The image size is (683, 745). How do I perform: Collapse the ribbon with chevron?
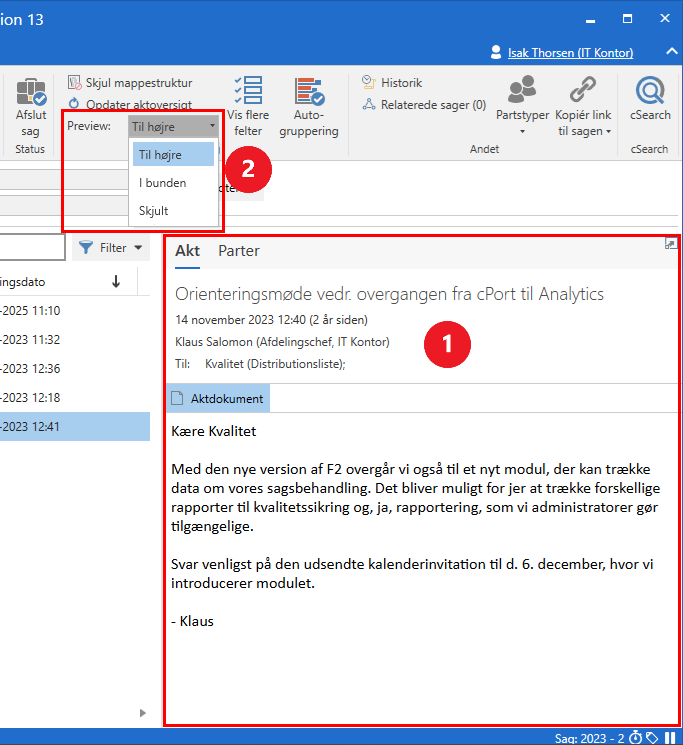(x=672, y=51)
